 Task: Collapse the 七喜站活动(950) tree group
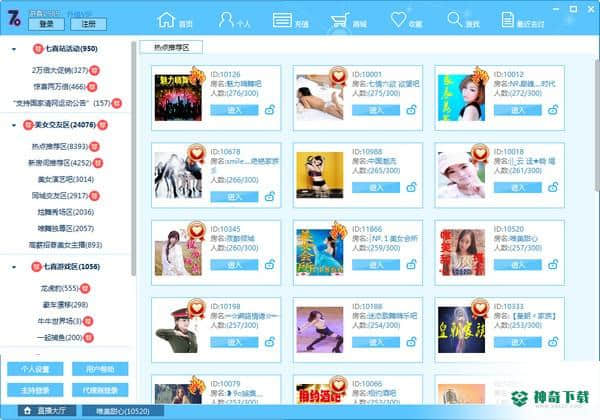(x=14, y=49)
